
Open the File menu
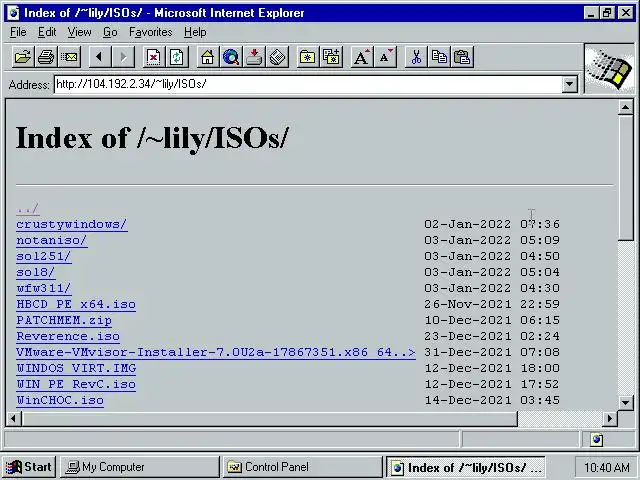click(18, 32)
